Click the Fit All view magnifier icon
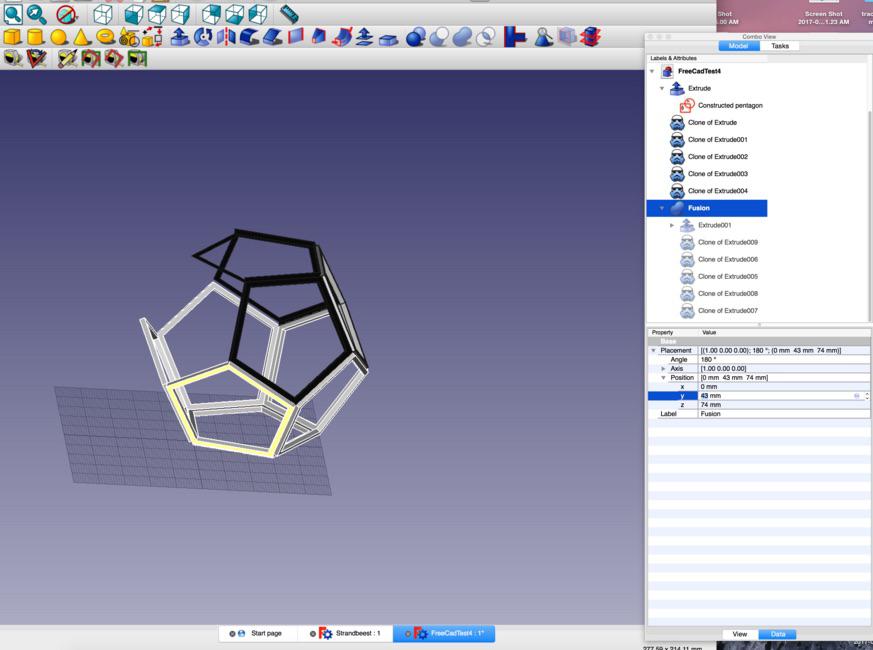The height and width of the screenshot is (650, 873). (x=13, y=14)
